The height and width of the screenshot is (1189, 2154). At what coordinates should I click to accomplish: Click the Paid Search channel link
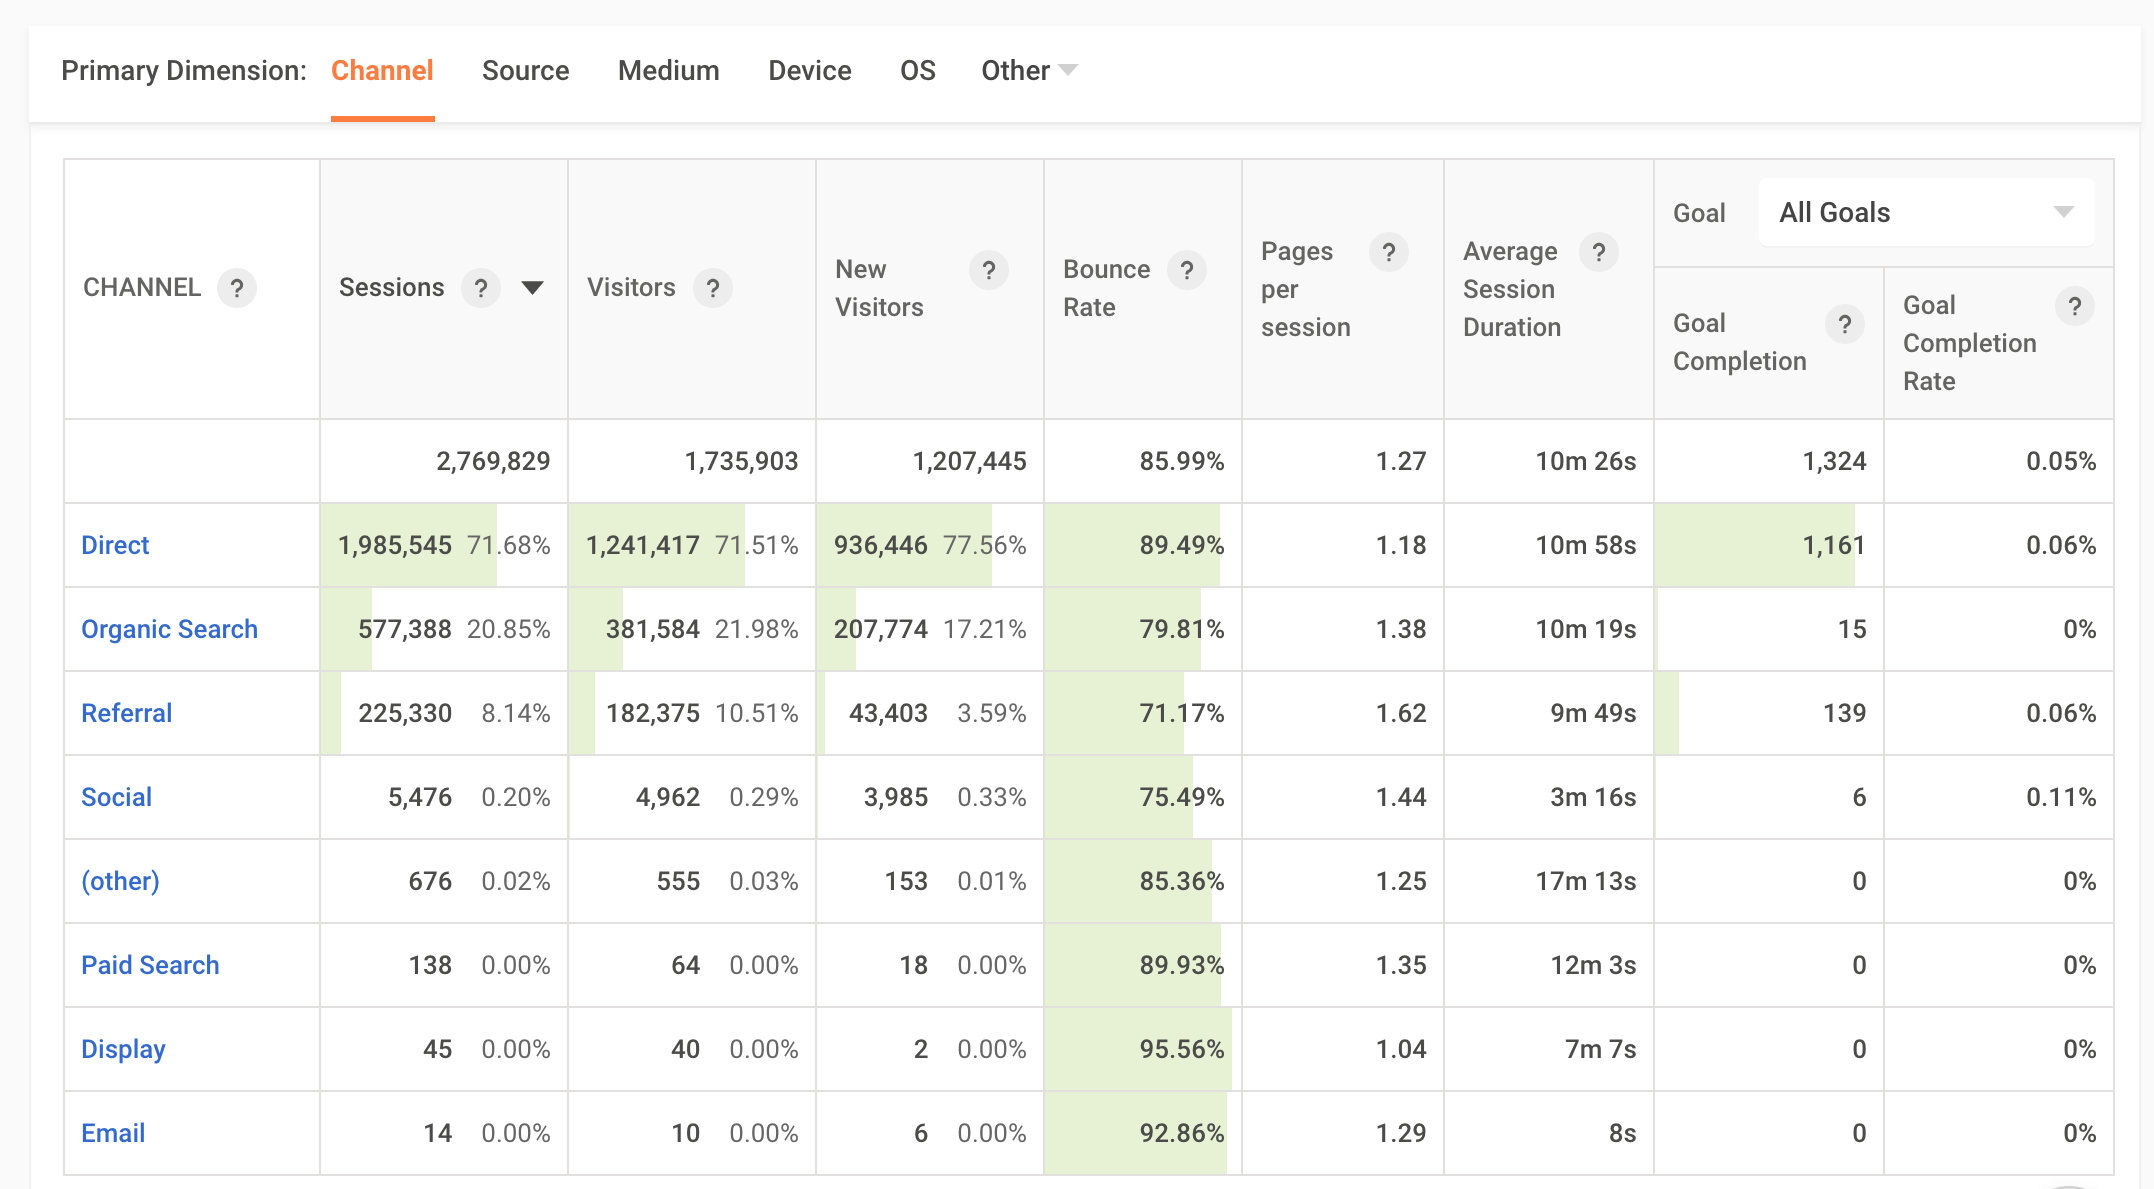[150, 965]
